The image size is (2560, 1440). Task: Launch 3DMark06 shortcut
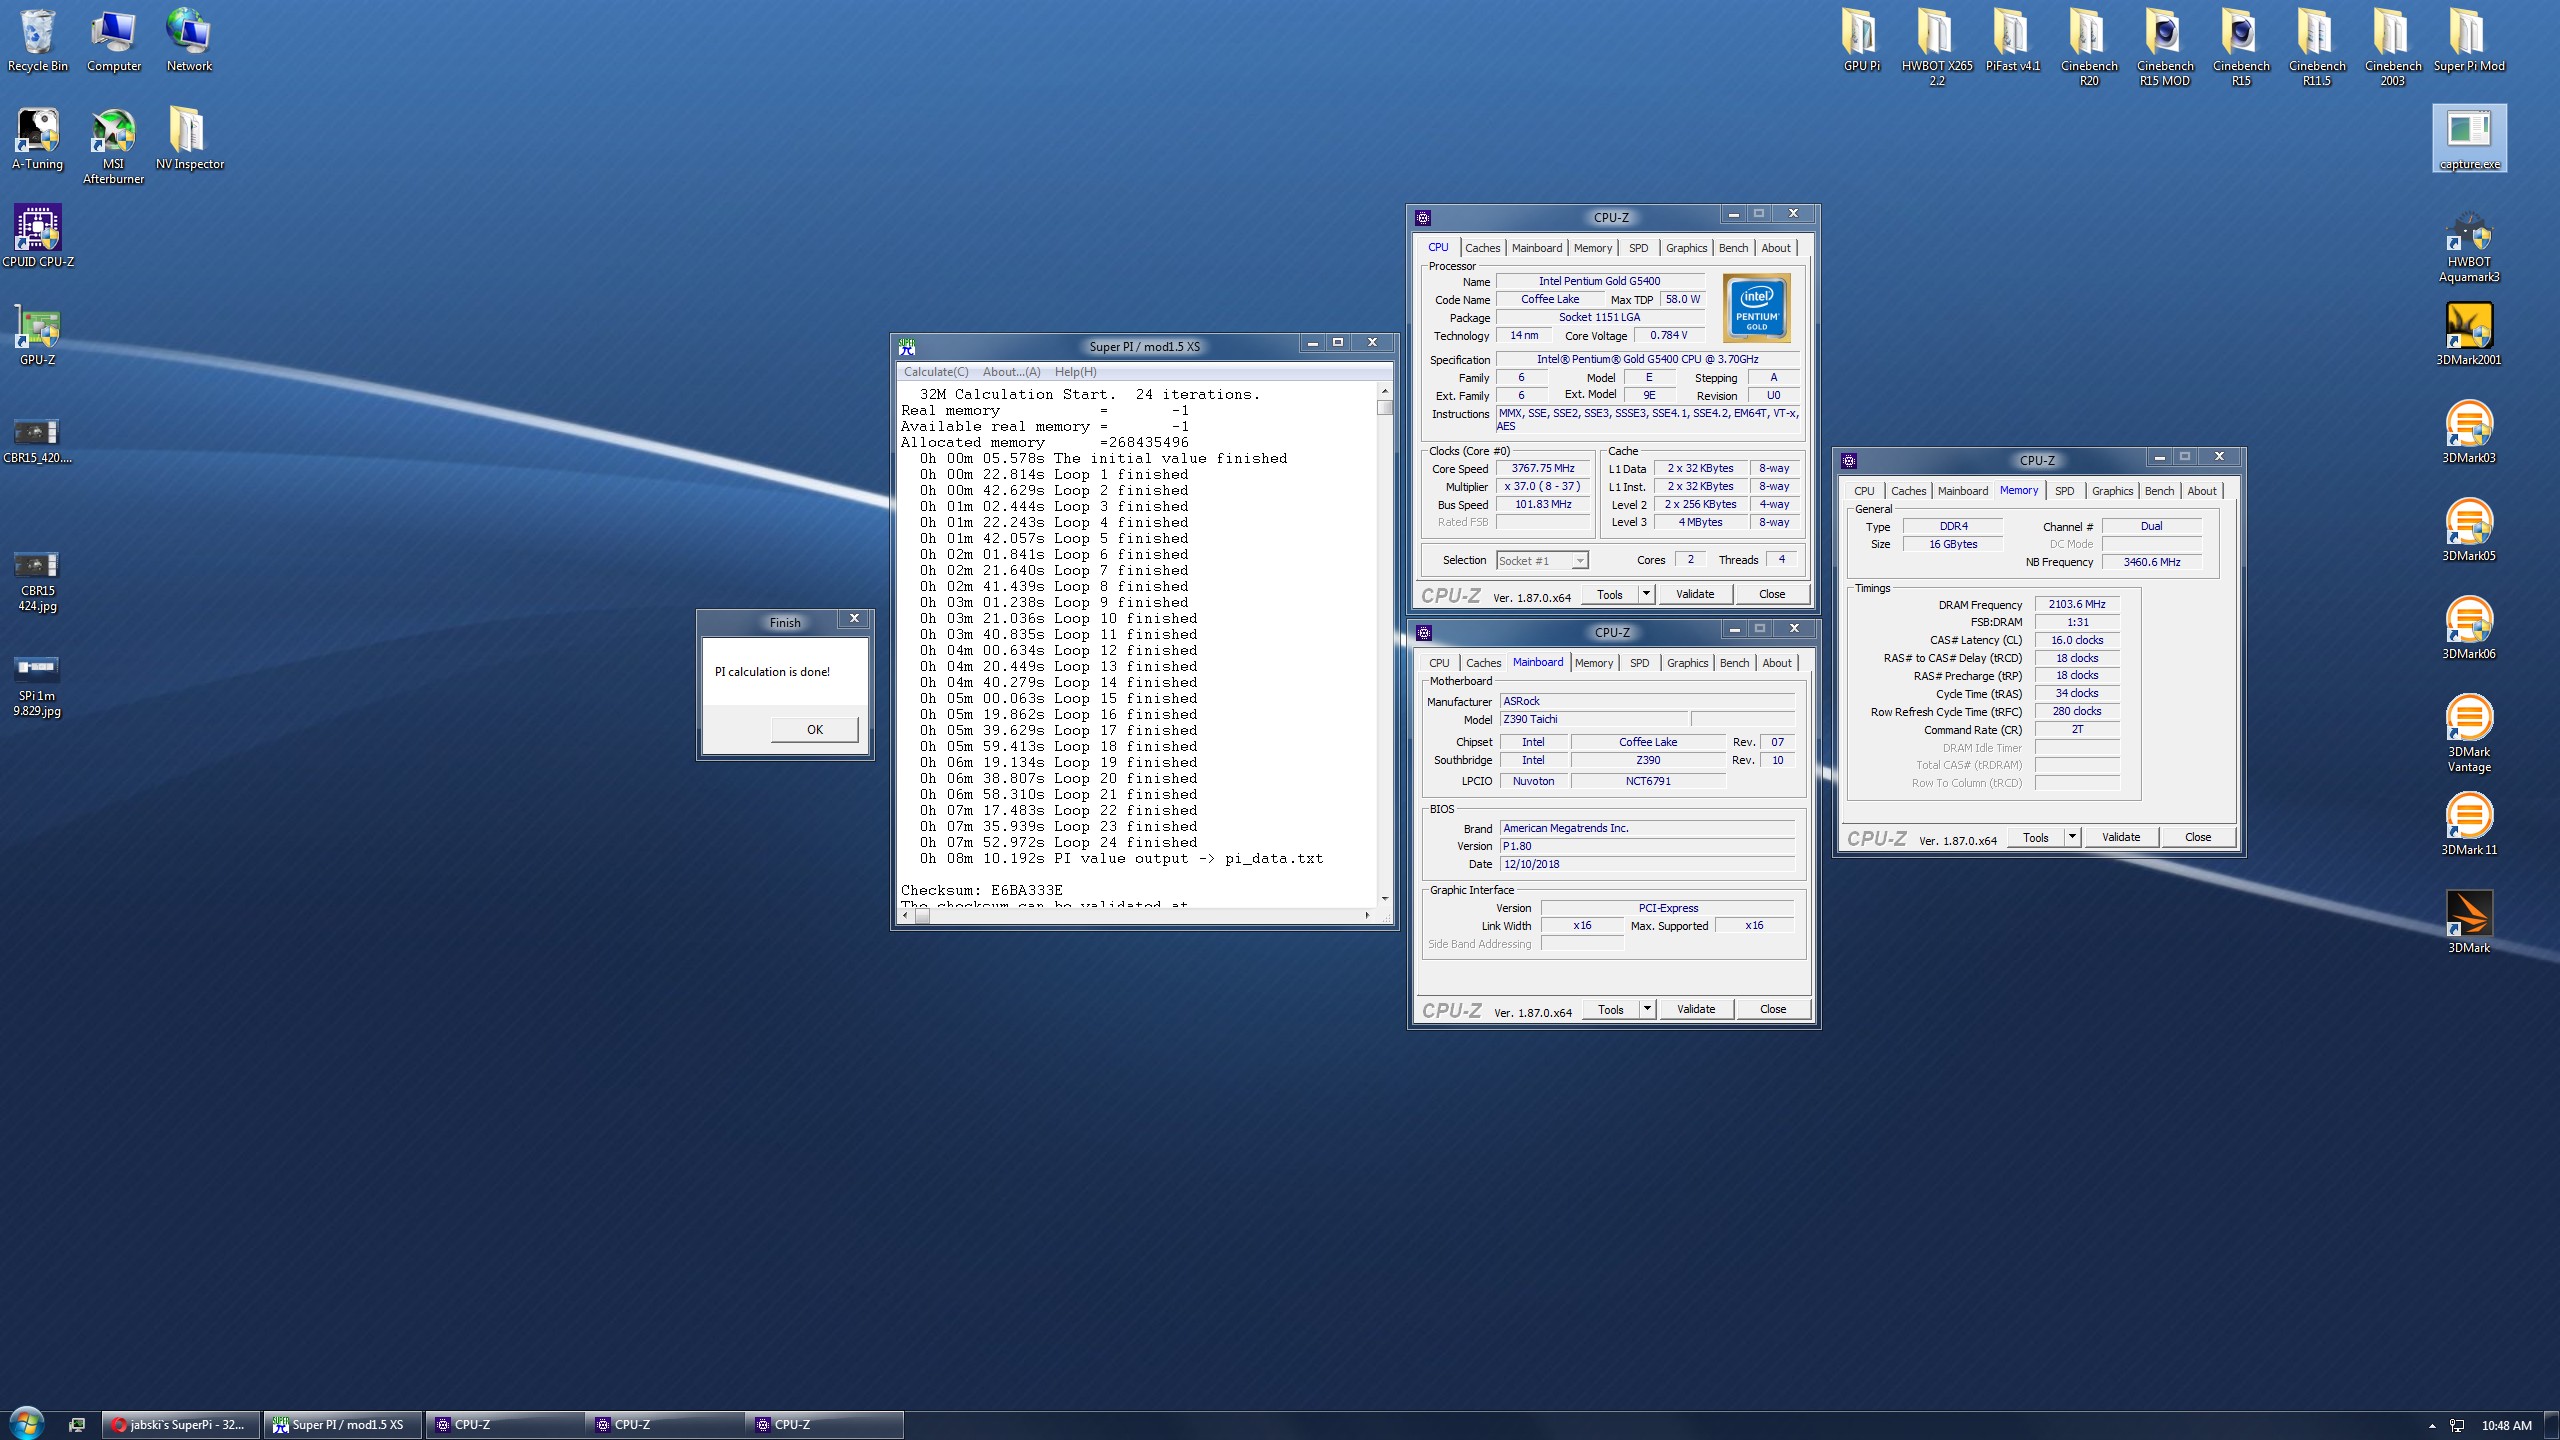coord(2469,628)
